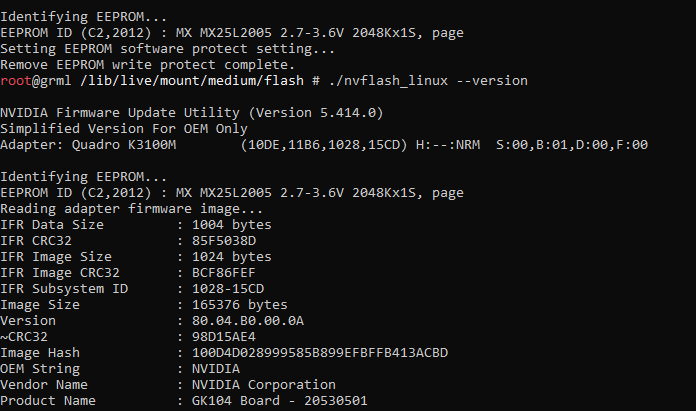Viewport: 696px width, 411px height.
Task: Click the IFR Data Size 1004 bytes value
Action: [x=232, y=225]
